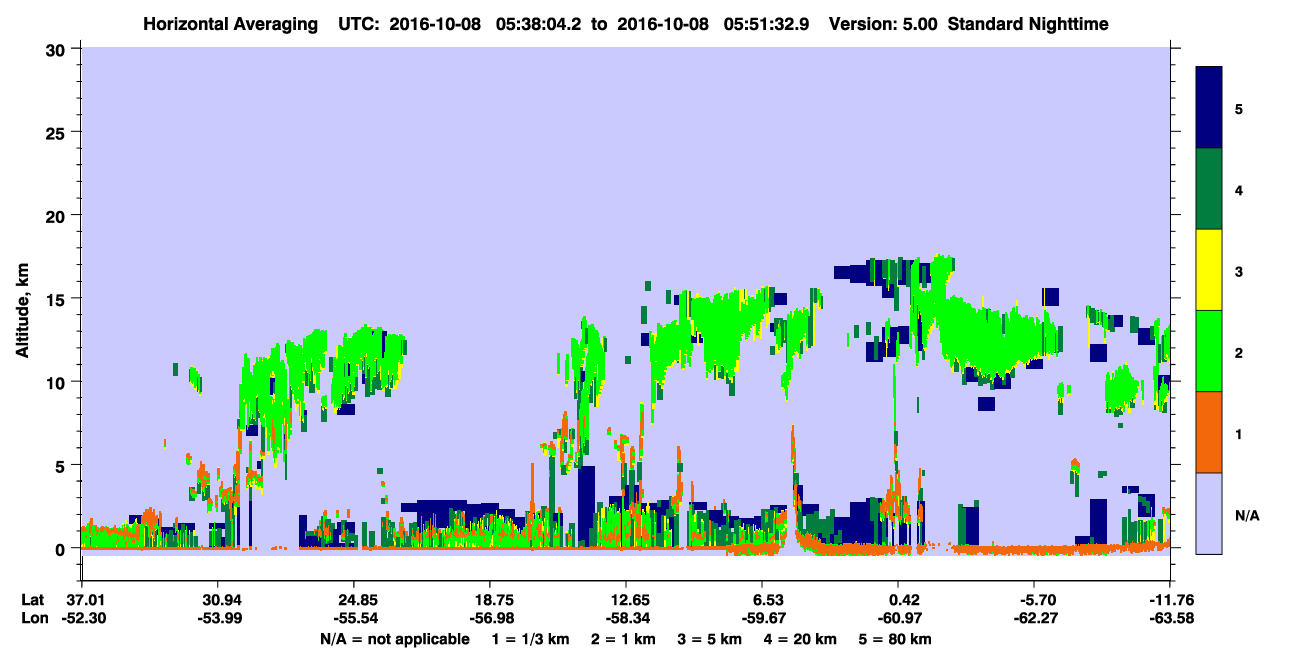
Task: Click the dark green level 4 colorbar segment
Action: (x=1209, y=189)
